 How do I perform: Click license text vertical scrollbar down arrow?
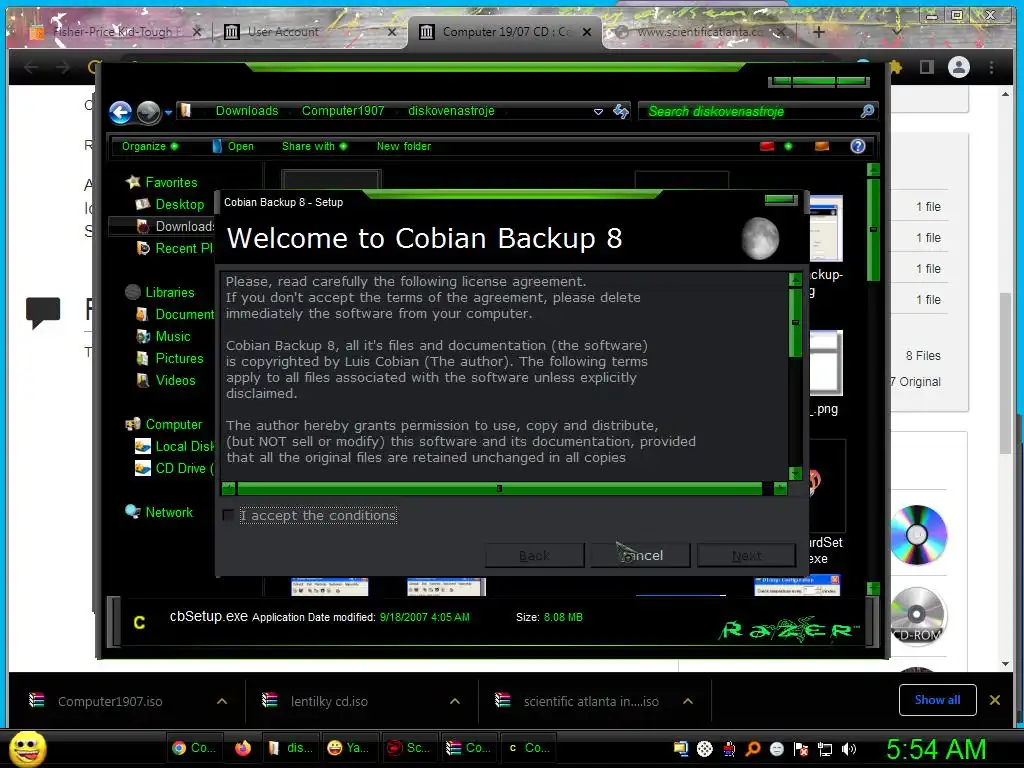tap(795, 473)
